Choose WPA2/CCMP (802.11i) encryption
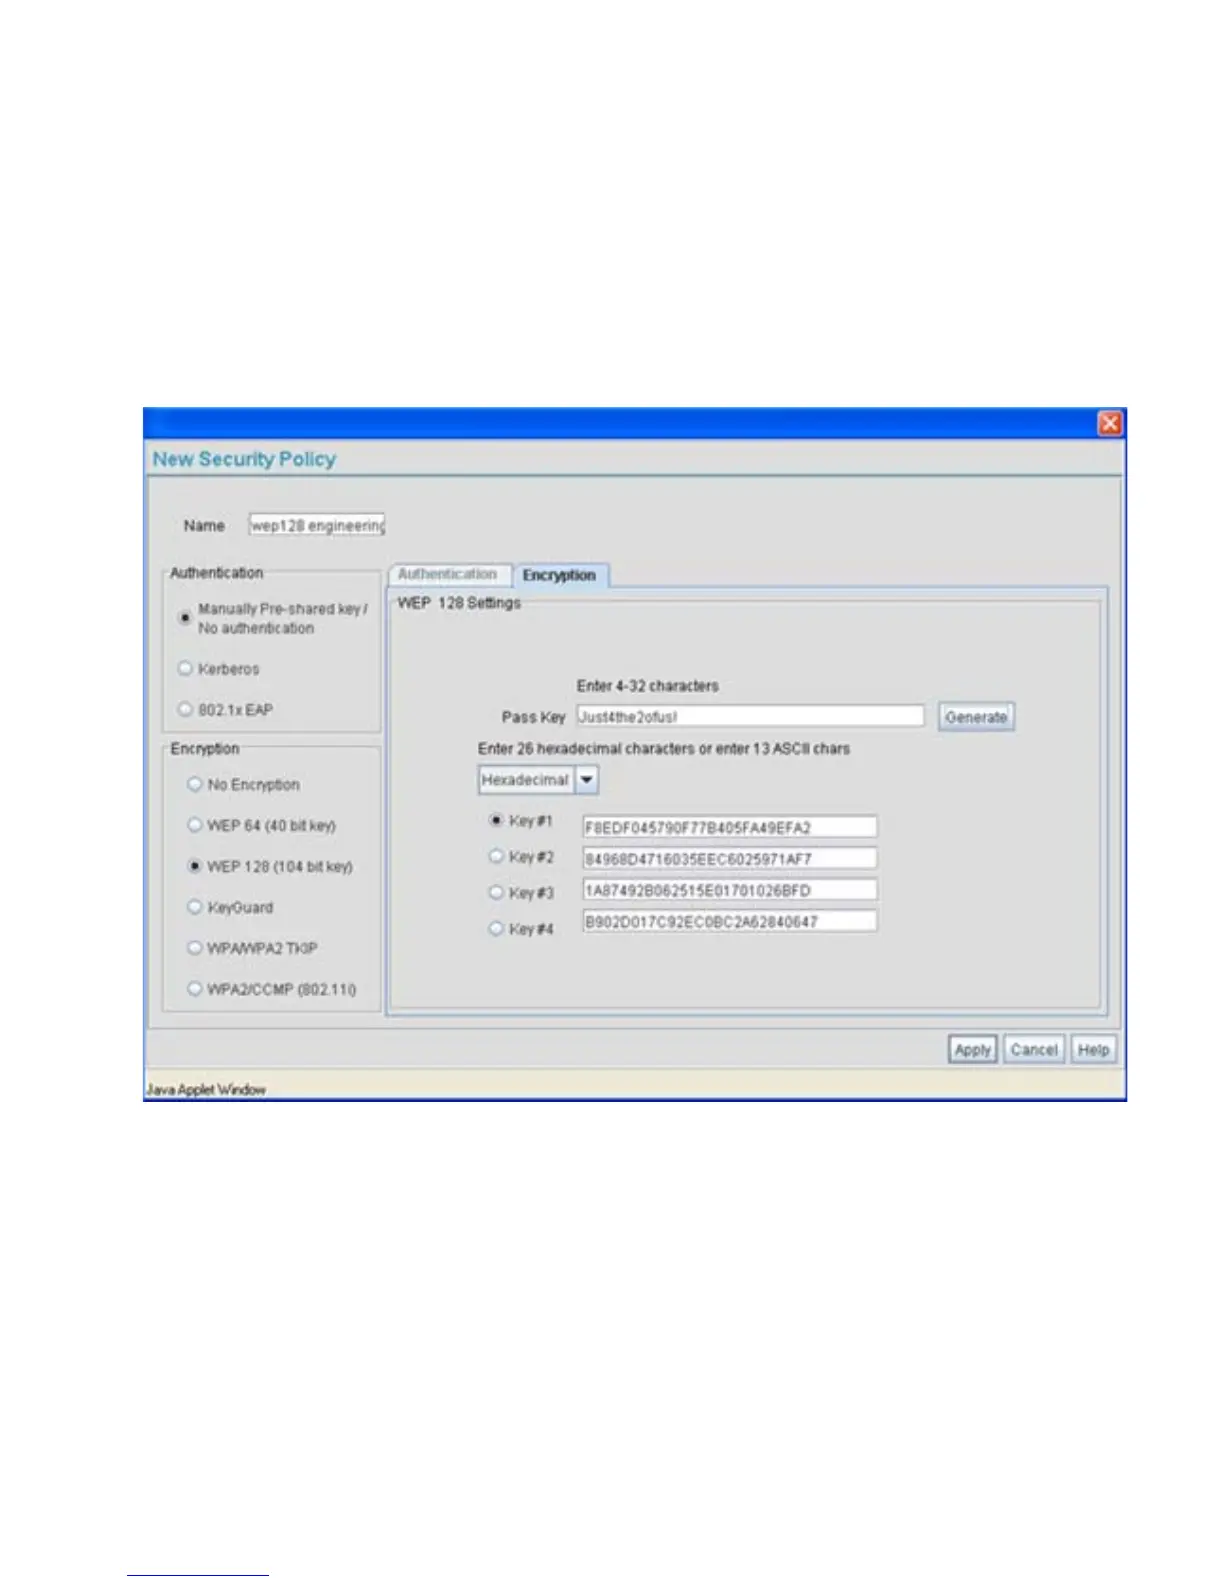 pyautogui.click(x=195, y=988)
